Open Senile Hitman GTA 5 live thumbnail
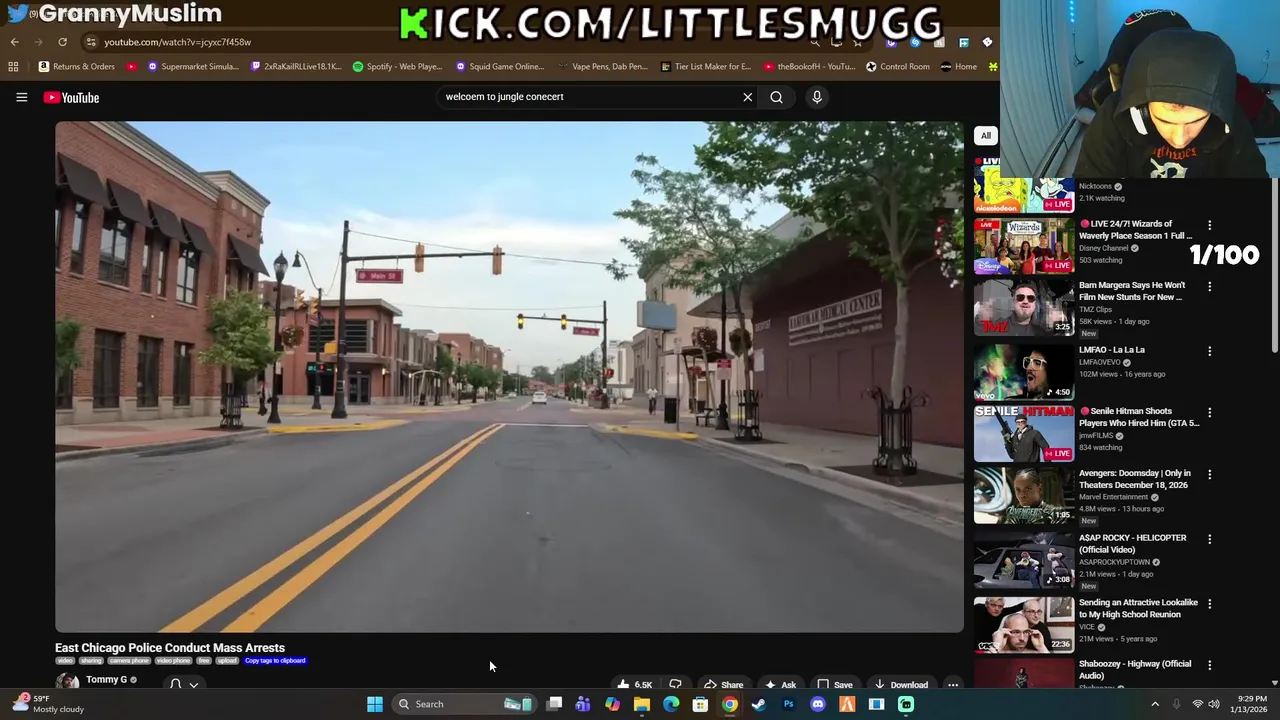Screen dimensions: 1280x720 pyautogui.click(x=1024, y=433)
